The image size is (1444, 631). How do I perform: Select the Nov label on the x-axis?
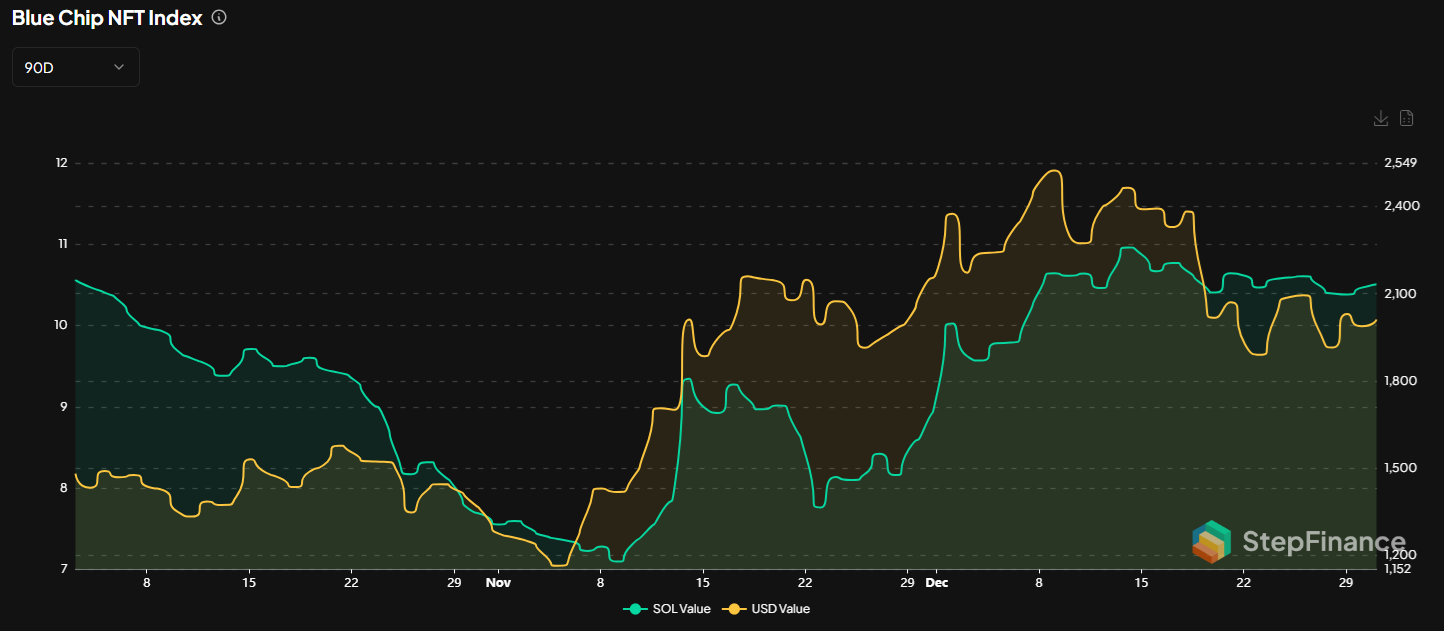498,582
